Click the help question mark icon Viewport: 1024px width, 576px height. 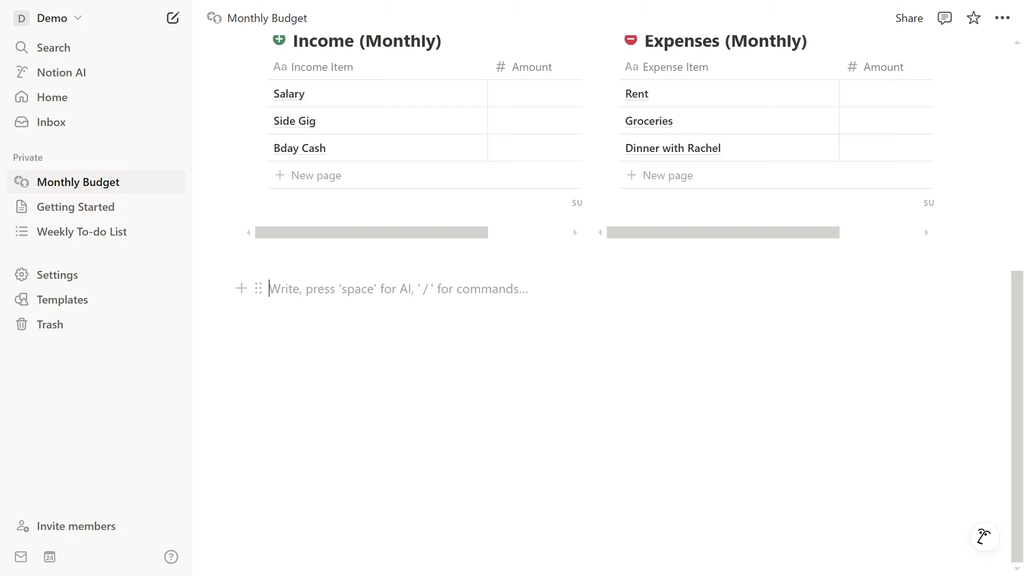pyautogui.click(x=171, y=557)
